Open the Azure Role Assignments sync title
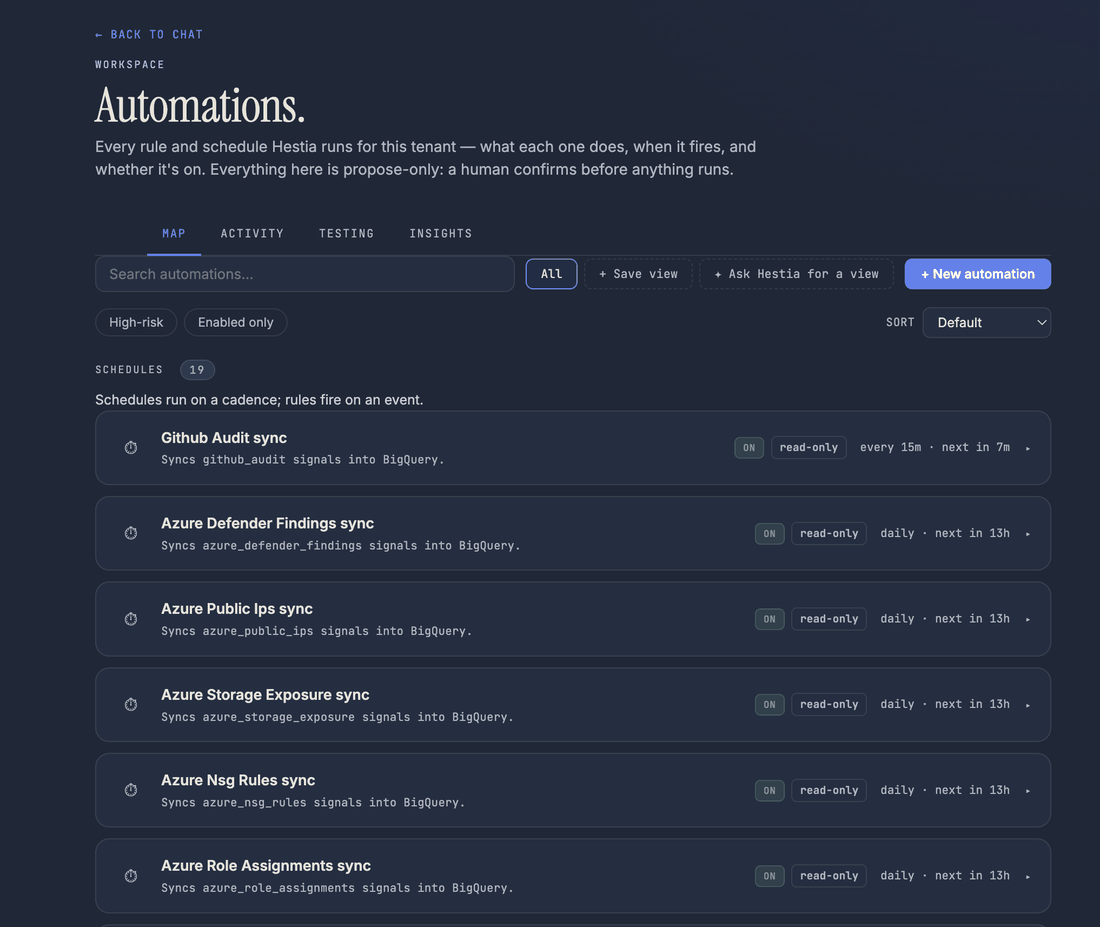This screenshot has height=927, width=1100. (266, 866)
